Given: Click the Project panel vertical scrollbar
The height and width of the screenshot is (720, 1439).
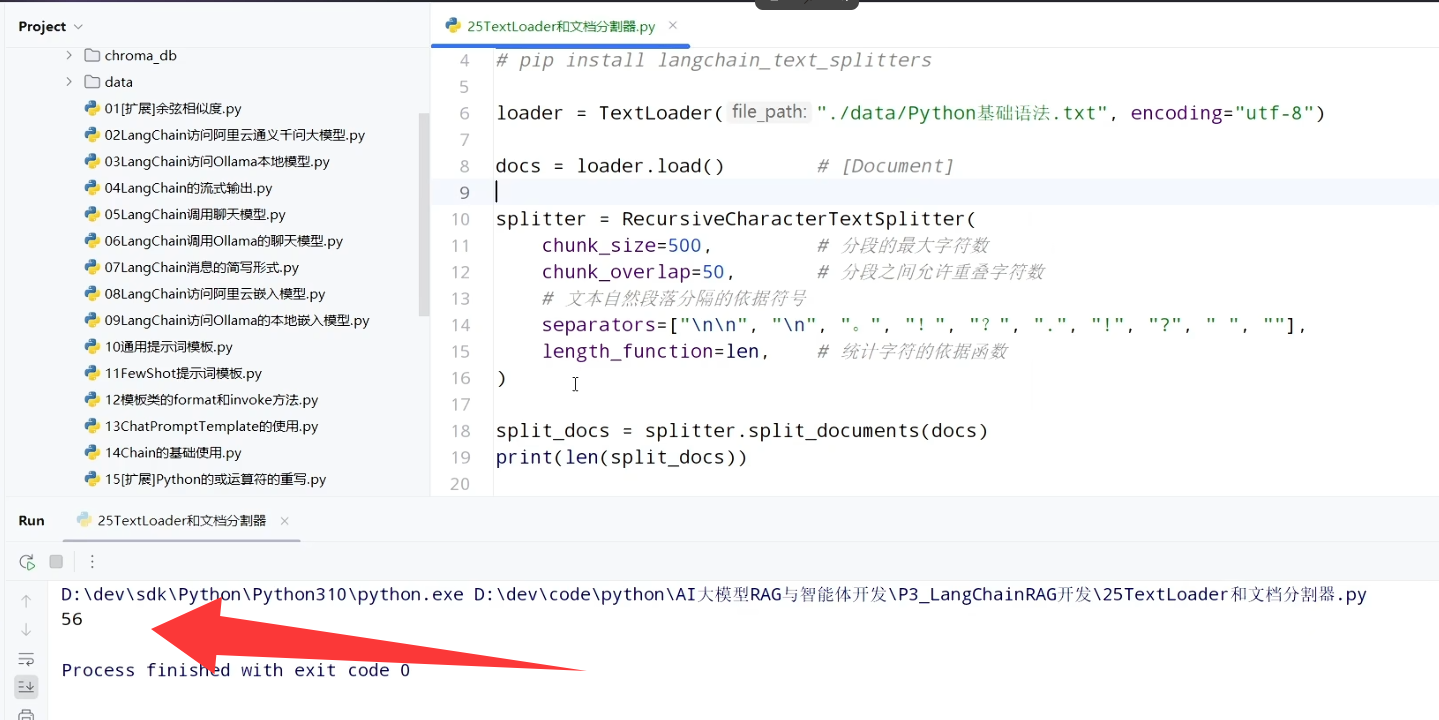Looking at the screenshot, I should pos(424,215).
